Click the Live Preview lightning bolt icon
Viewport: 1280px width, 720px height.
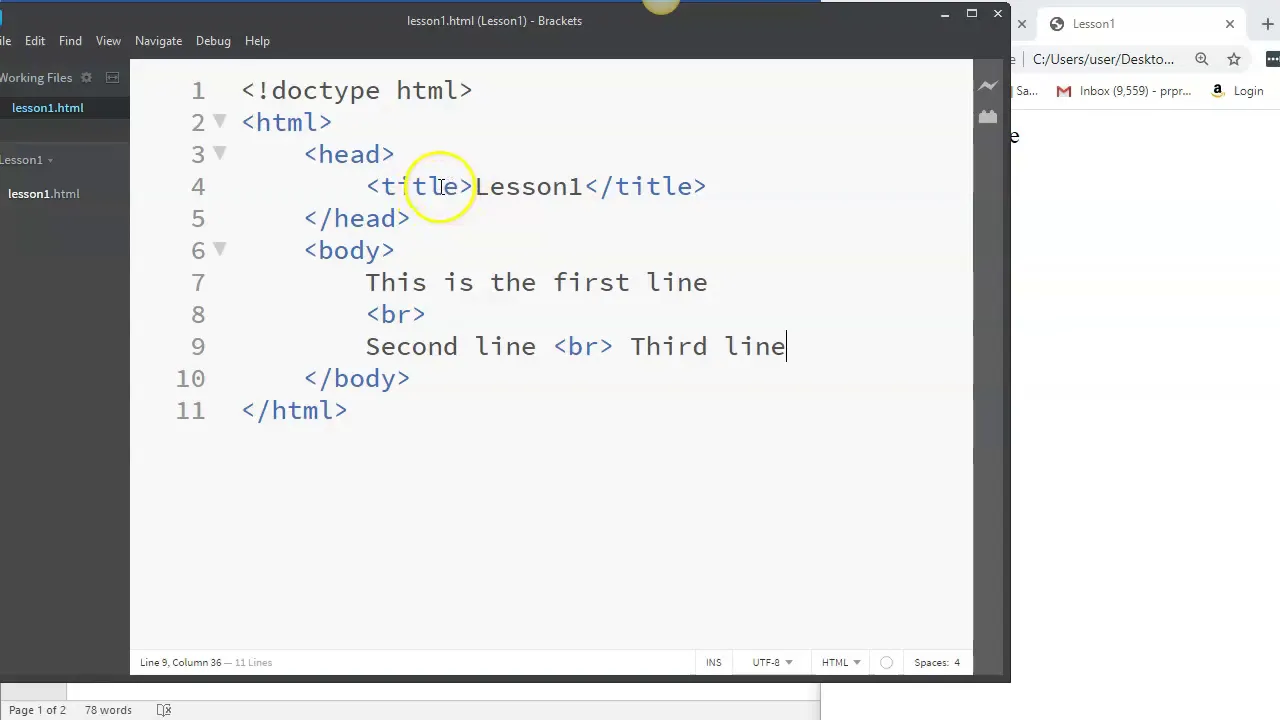[988, 86]
